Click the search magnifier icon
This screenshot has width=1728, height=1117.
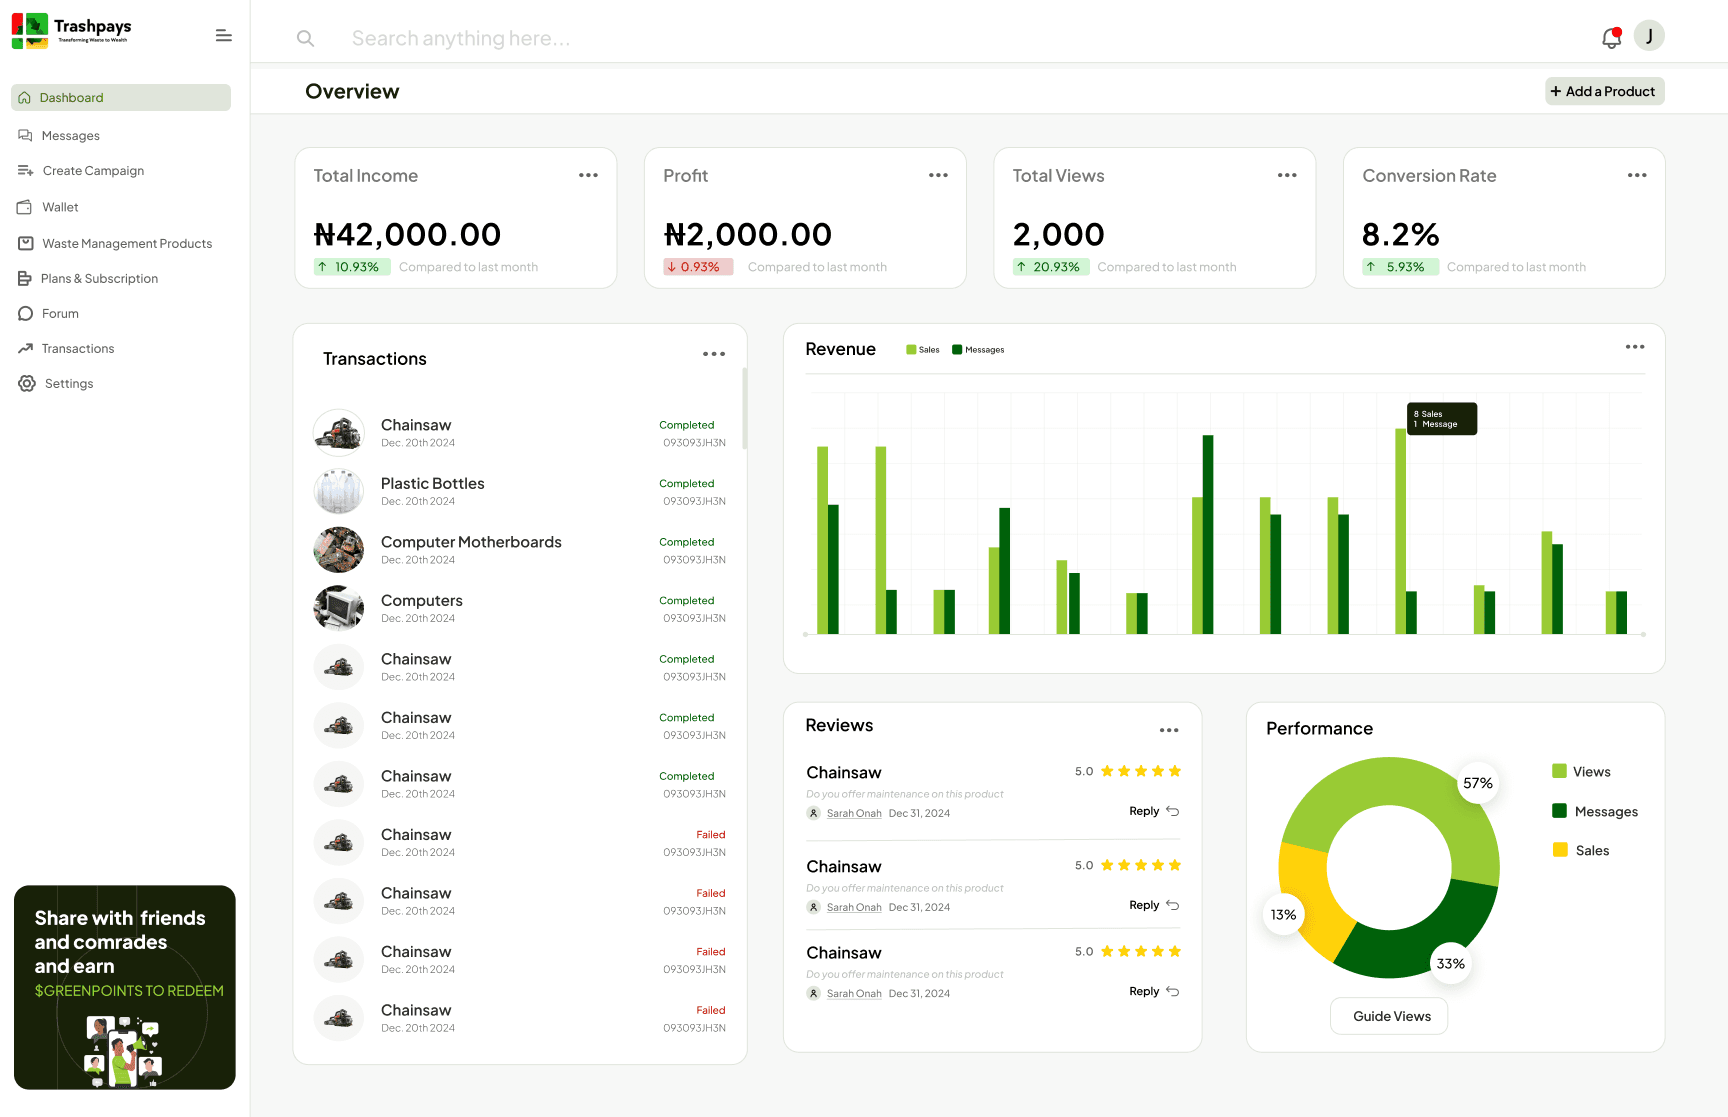(306, 39)
